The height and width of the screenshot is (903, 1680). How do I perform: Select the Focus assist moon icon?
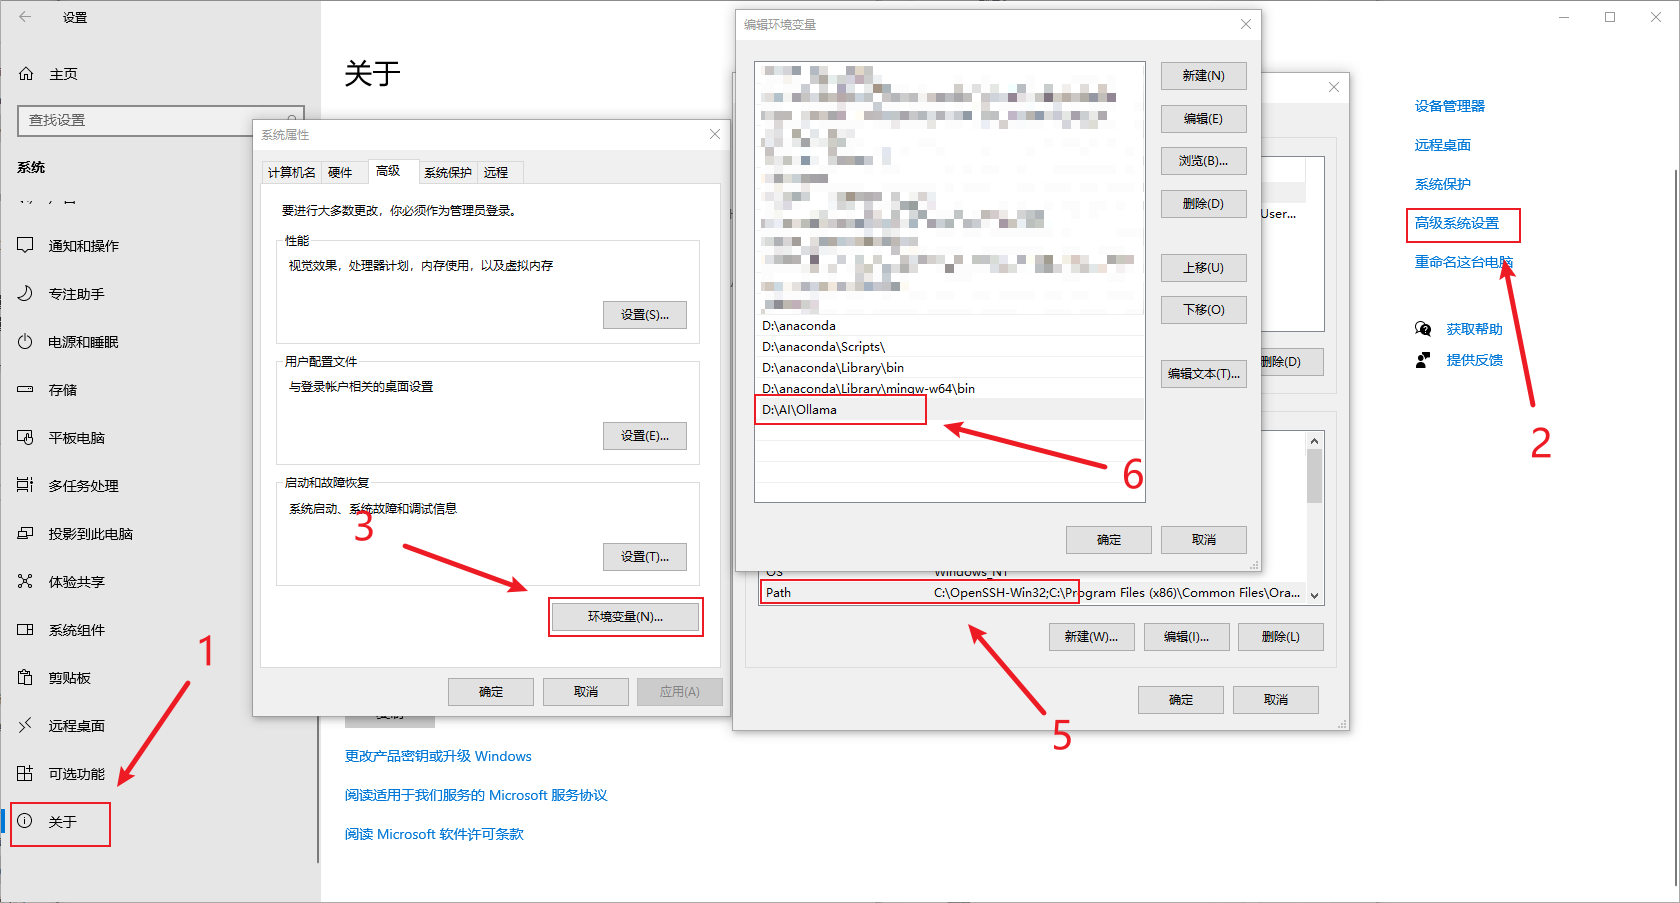26,294
